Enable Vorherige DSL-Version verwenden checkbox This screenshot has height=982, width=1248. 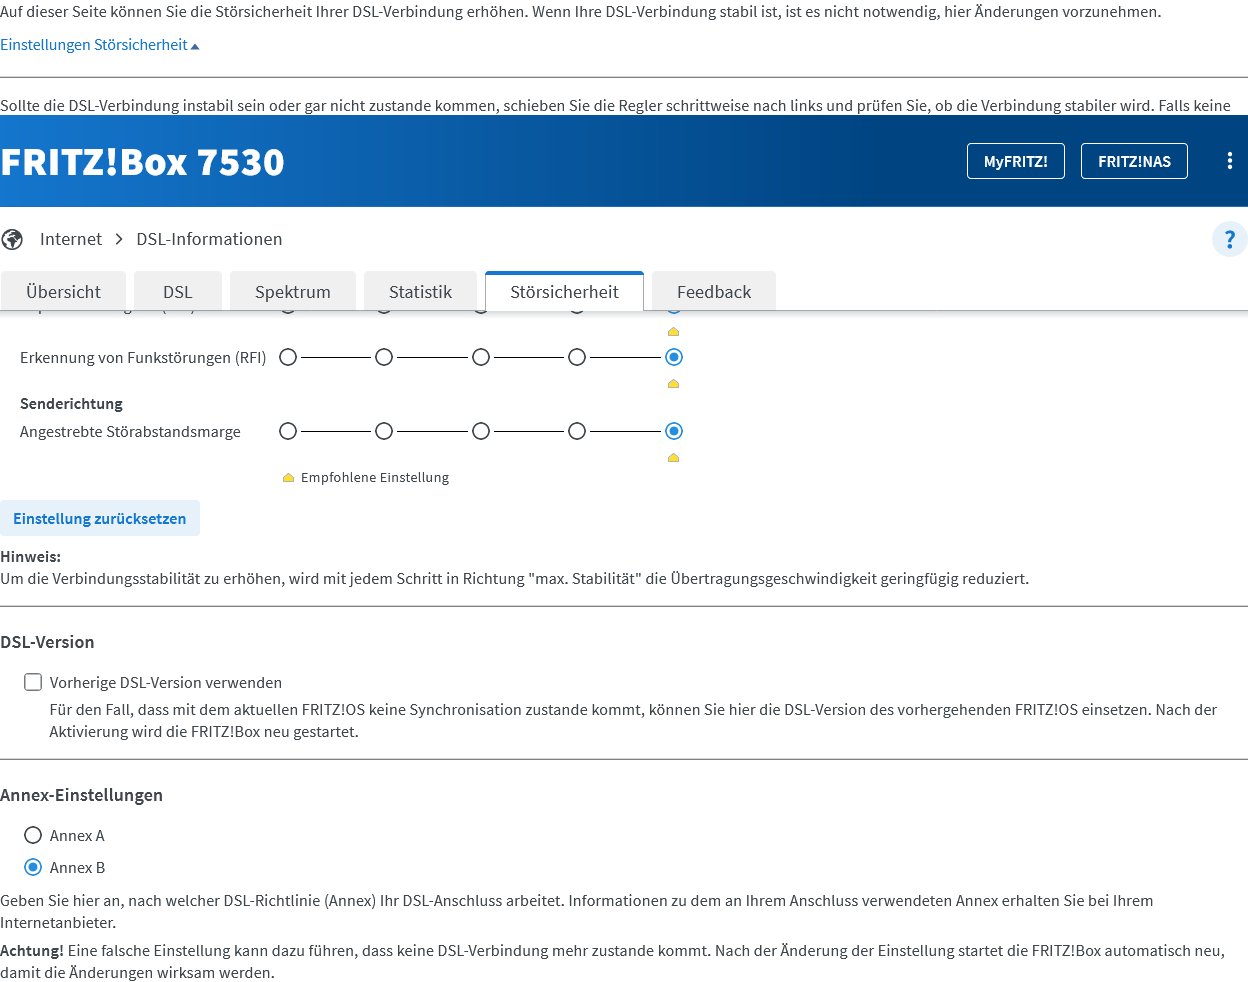pyautogui.click(x=33, y=682)
